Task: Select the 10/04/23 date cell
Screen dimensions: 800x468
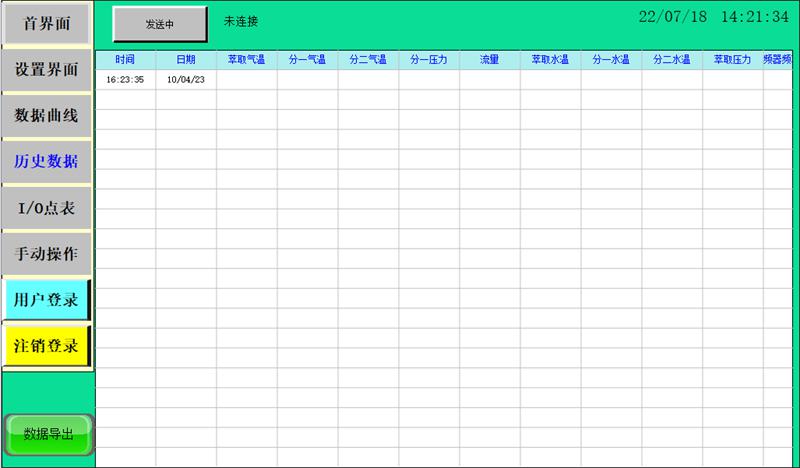Action: pyautogui.click(x=186, y=79)
